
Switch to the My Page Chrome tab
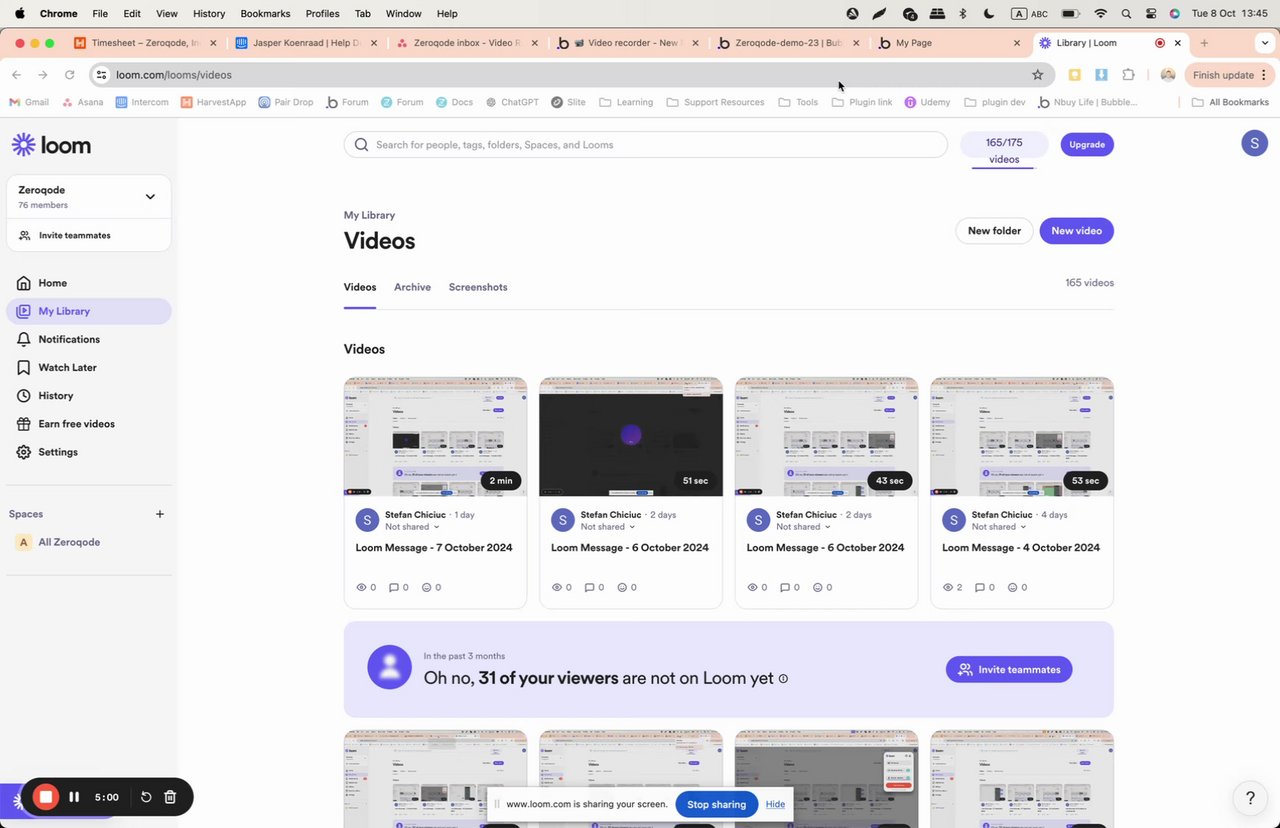click(x=950, y=43)
